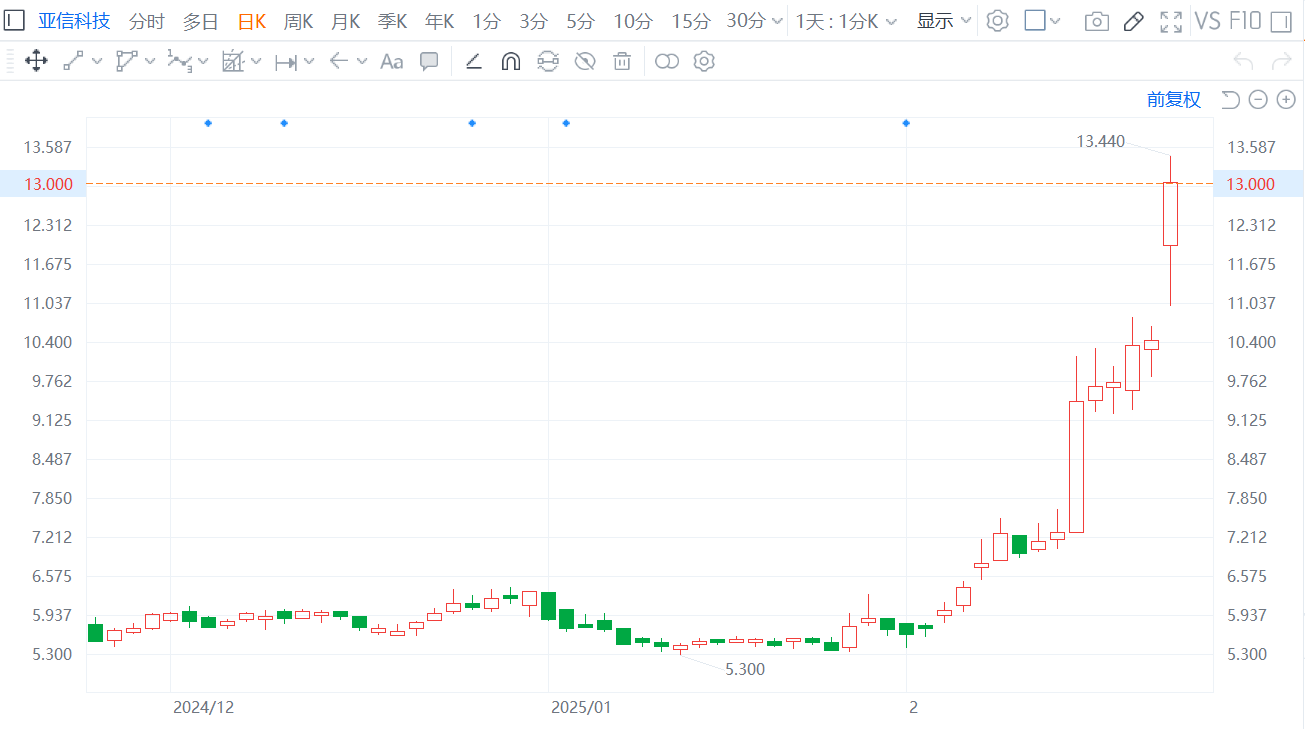Viewport: 1305px width, 729px height.
Task: Click the line style pencil icon
Action: (474, 62)
